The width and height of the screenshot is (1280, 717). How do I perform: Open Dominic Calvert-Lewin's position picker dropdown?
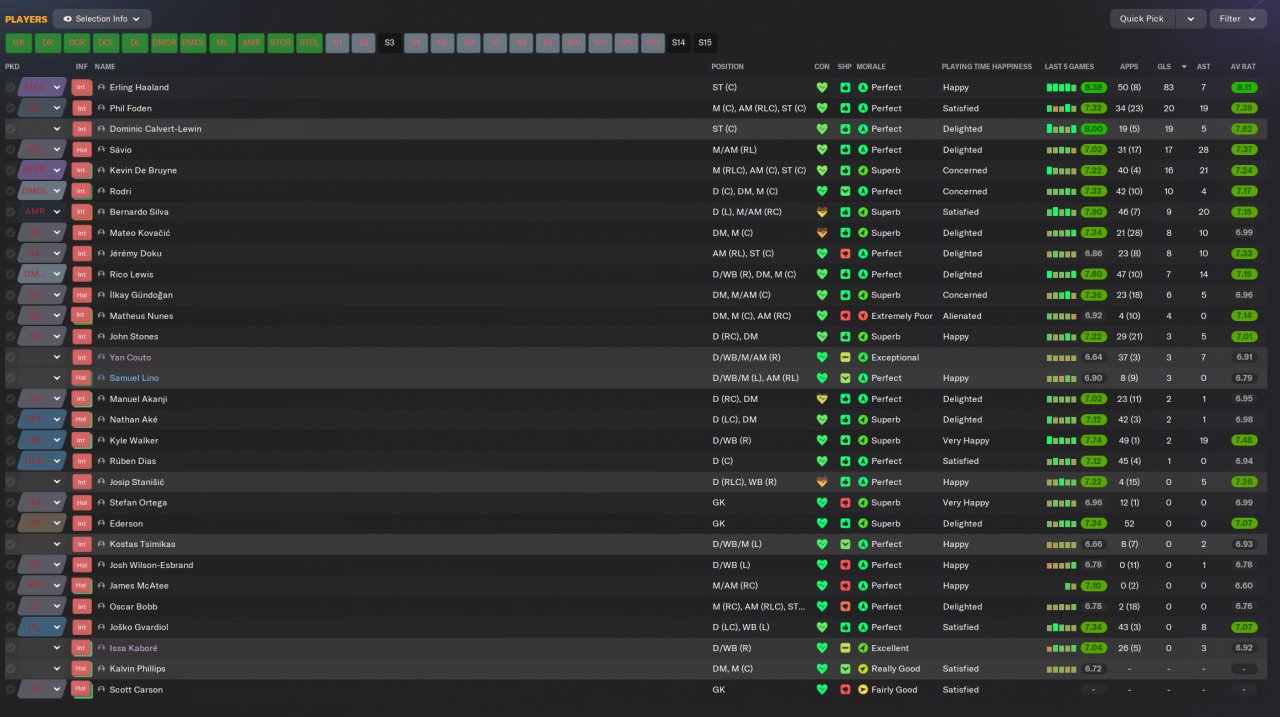pos(57,129)
